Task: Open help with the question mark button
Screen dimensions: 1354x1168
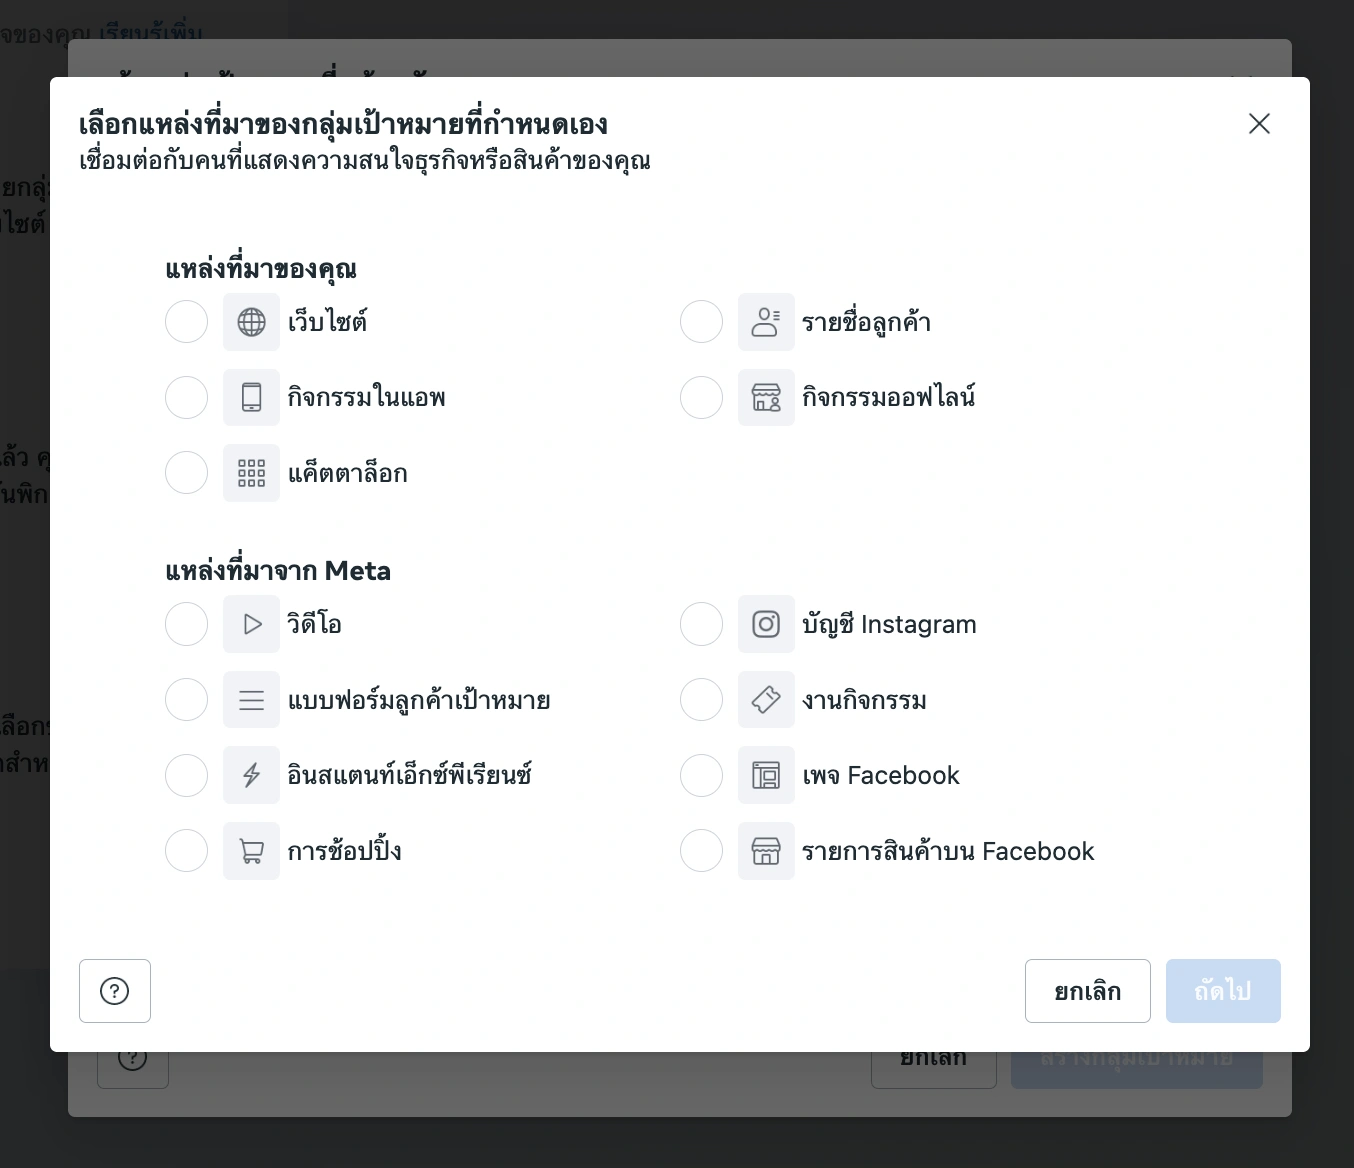Action: (x=115, y=991)
